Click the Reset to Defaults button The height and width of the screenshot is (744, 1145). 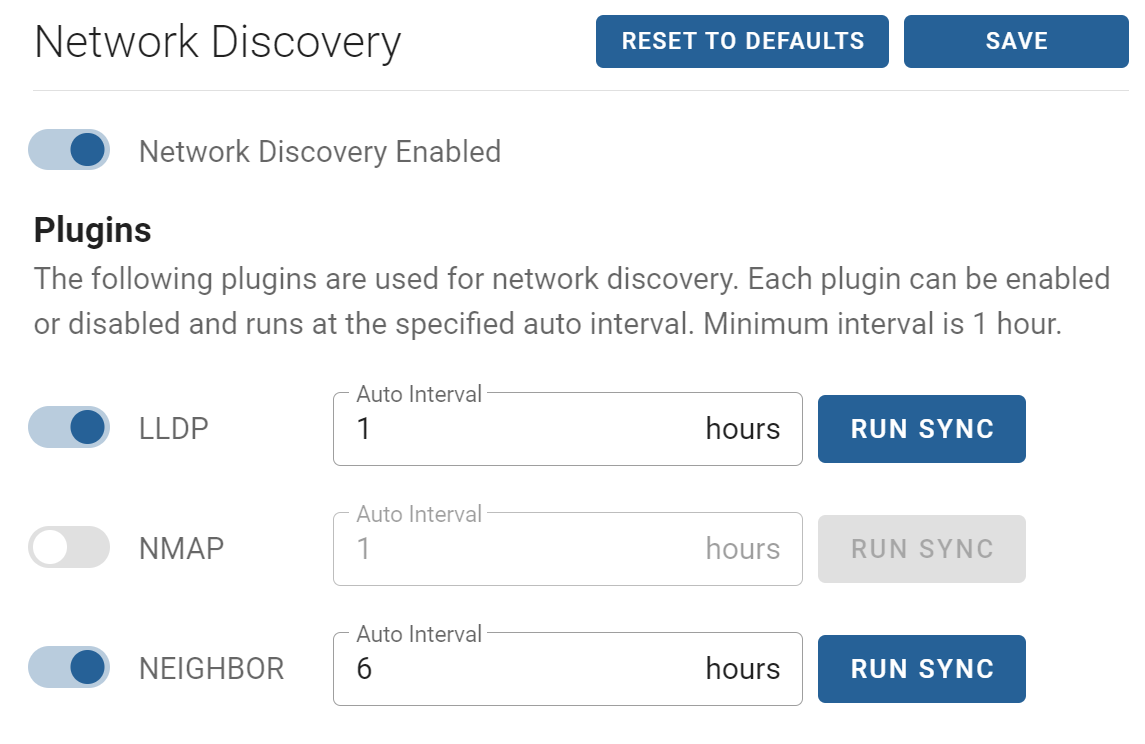(x=742, y=42)
